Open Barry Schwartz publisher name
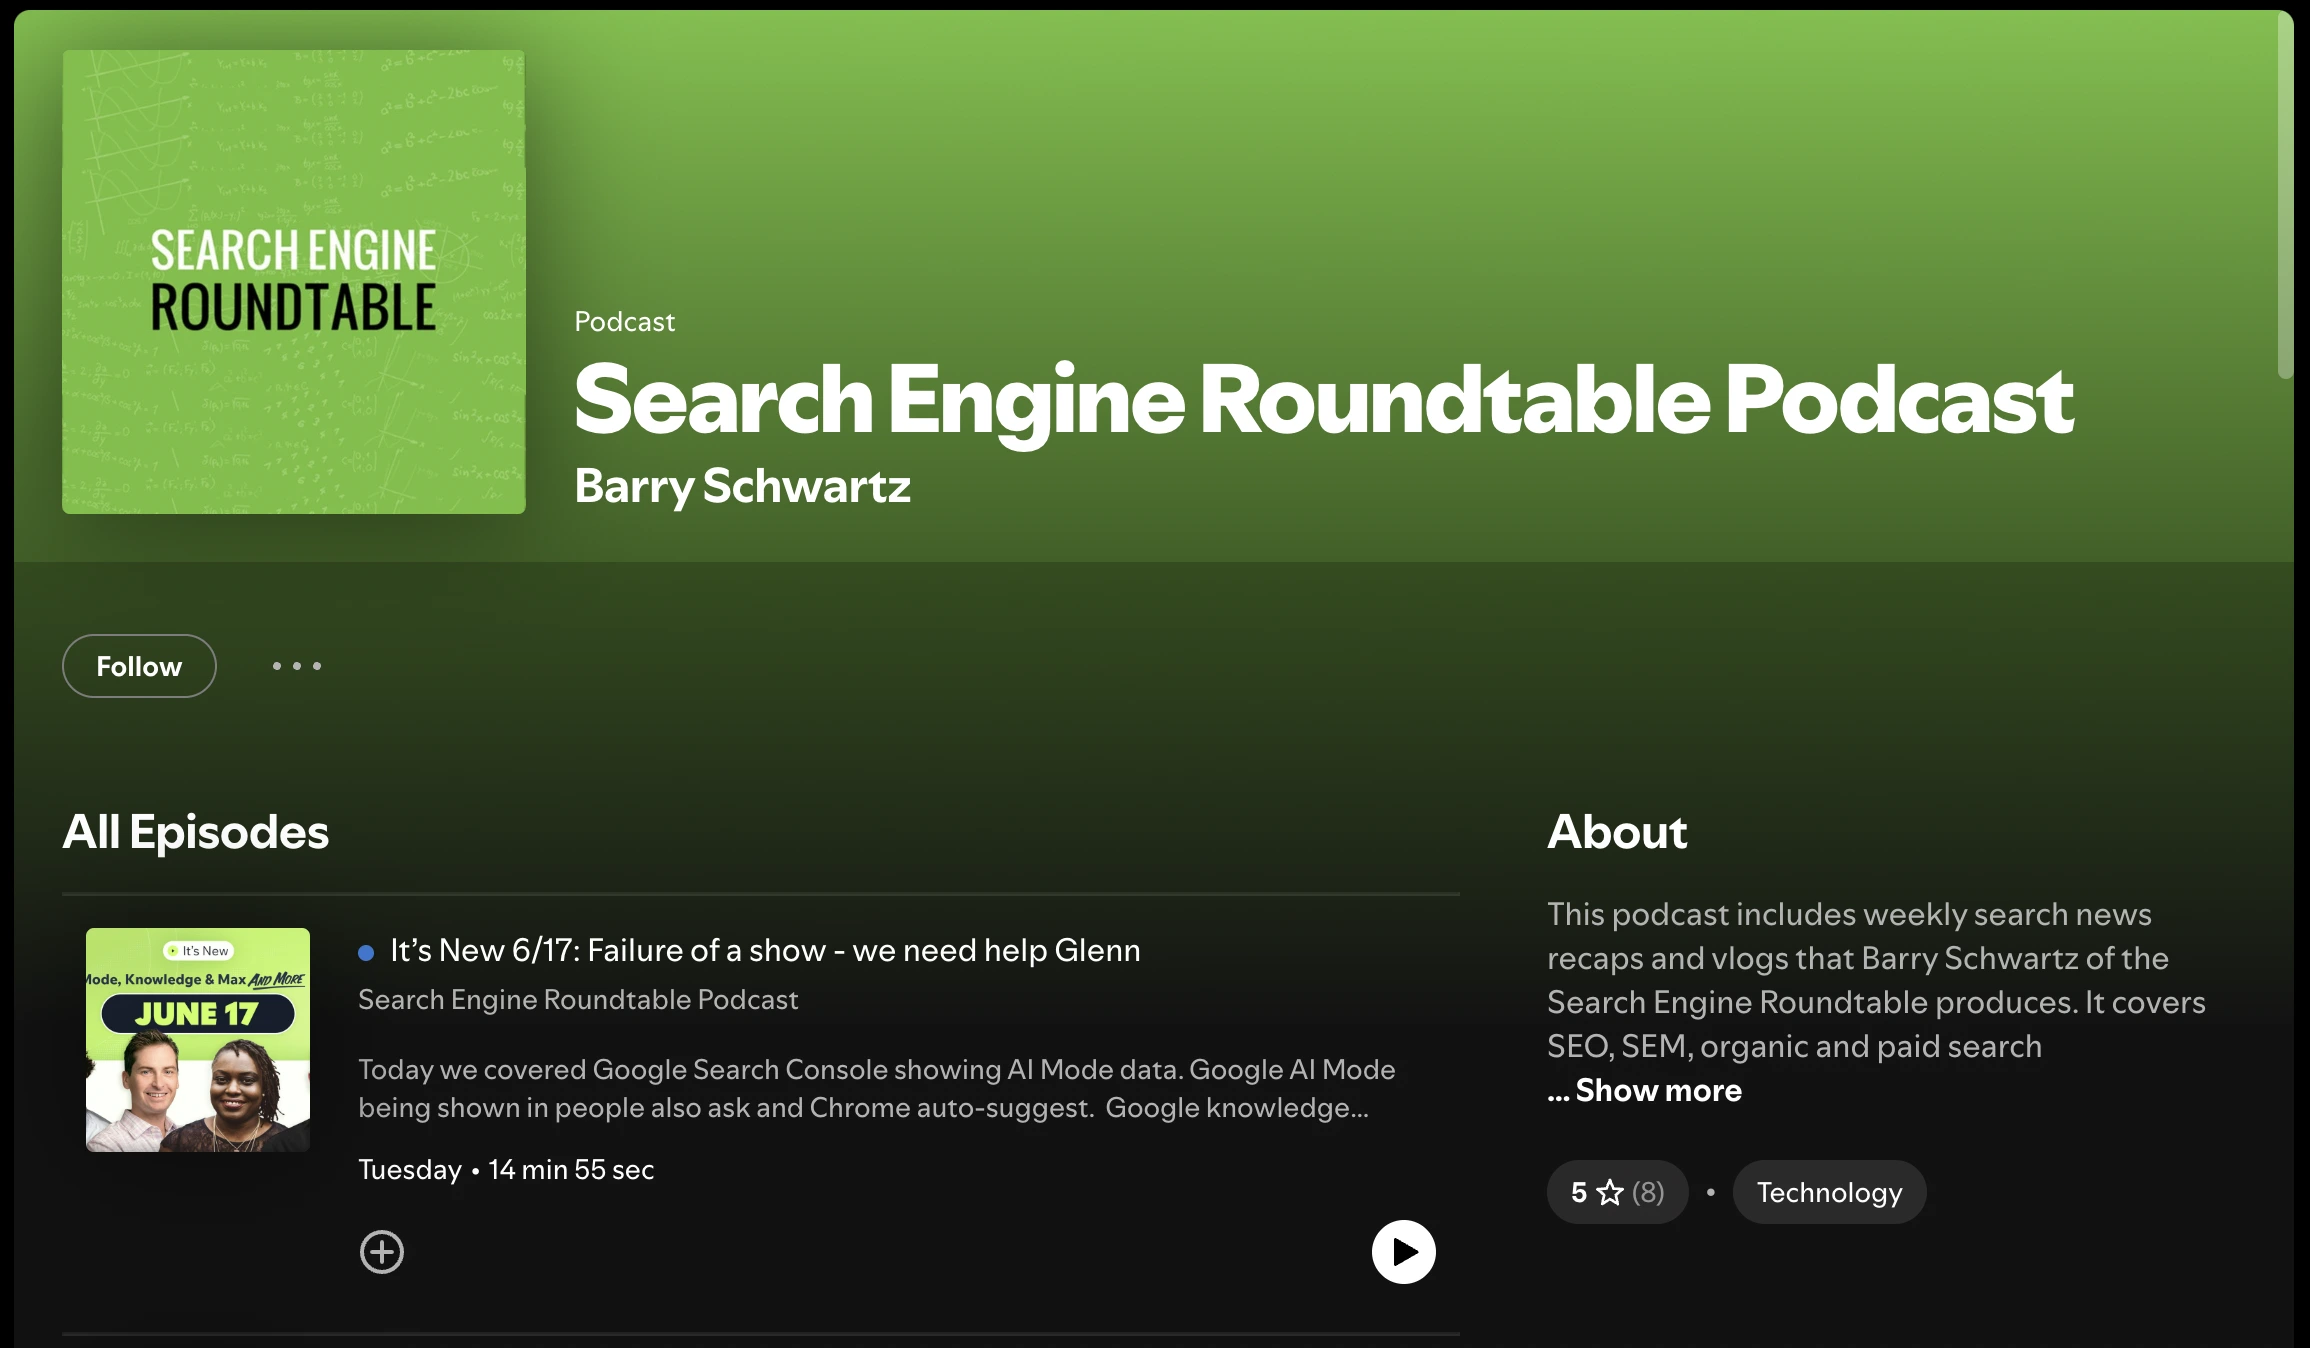Viewport: 2310px width, 1348px height. coord(742,486)
